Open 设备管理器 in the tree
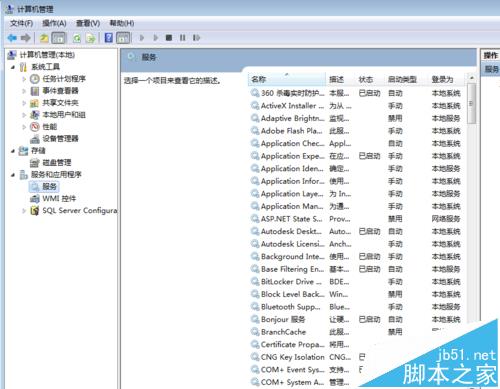Screen dimensions: 500x389 (60, 139)
